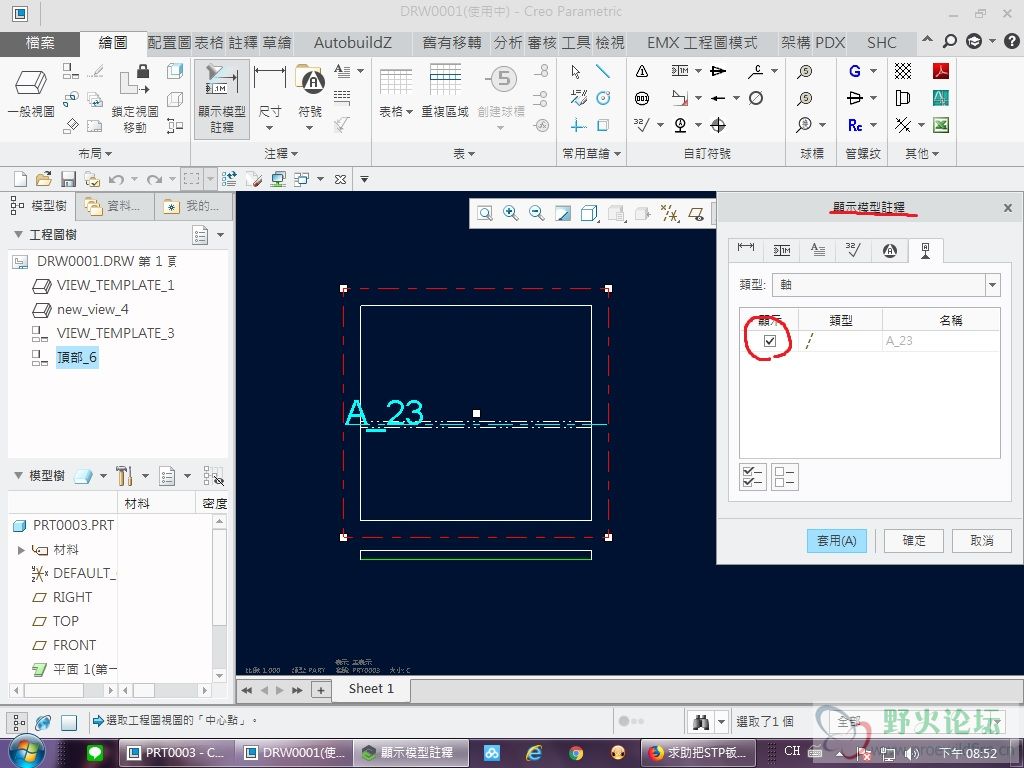Click the 重複區域 repeat region icon
Image resolution: width=1024 pixels, height=768 pixels.
(x=445, y=91)
